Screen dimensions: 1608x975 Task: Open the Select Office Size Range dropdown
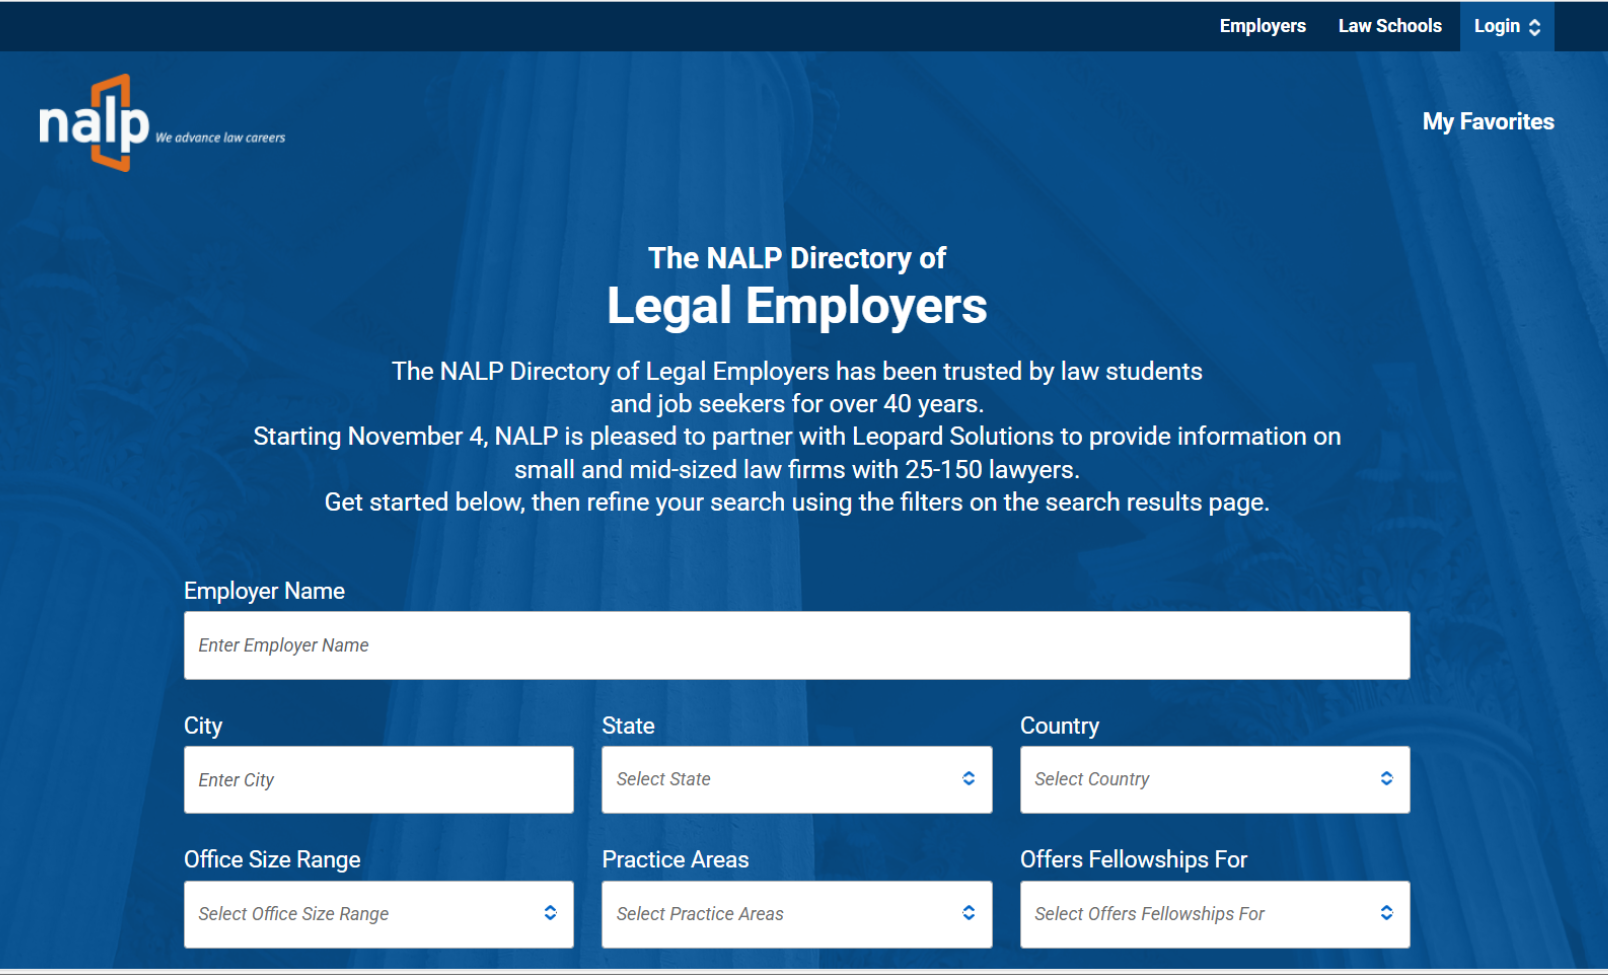point(362,914)
